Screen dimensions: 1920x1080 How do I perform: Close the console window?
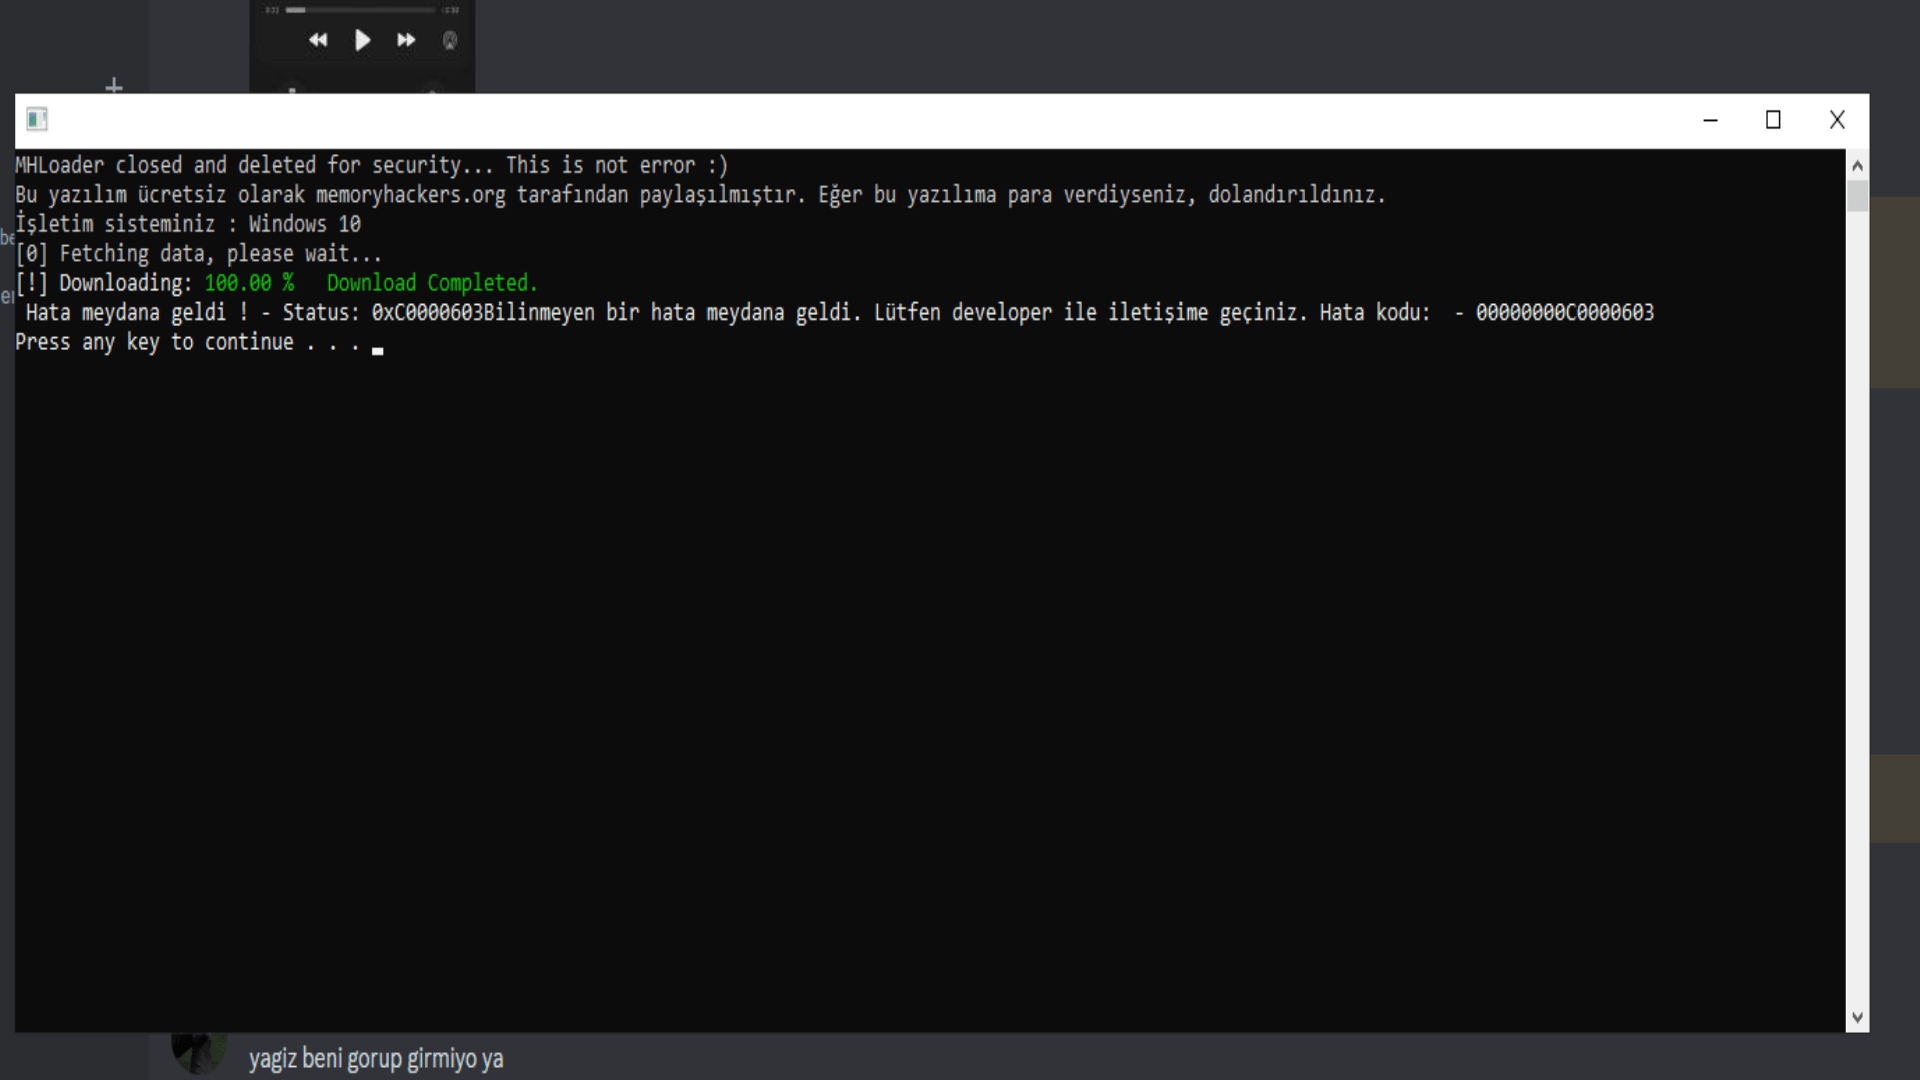(1837, 120)
